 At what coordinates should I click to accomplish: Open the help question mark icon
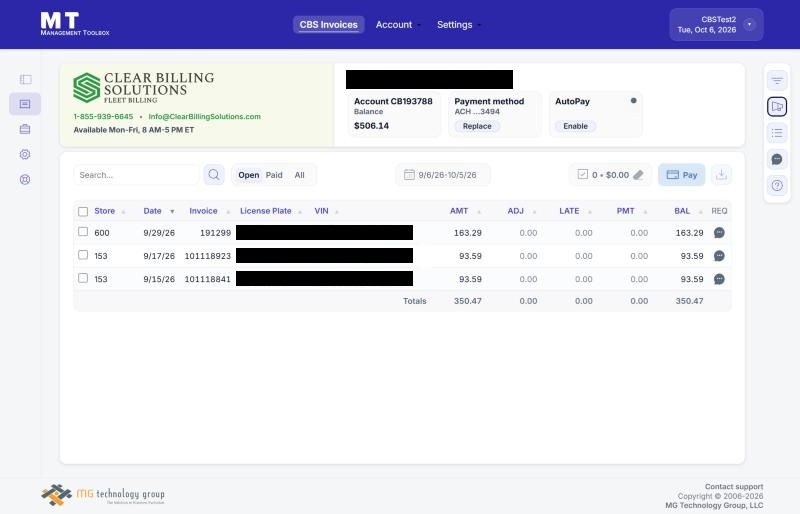point(777,185)
